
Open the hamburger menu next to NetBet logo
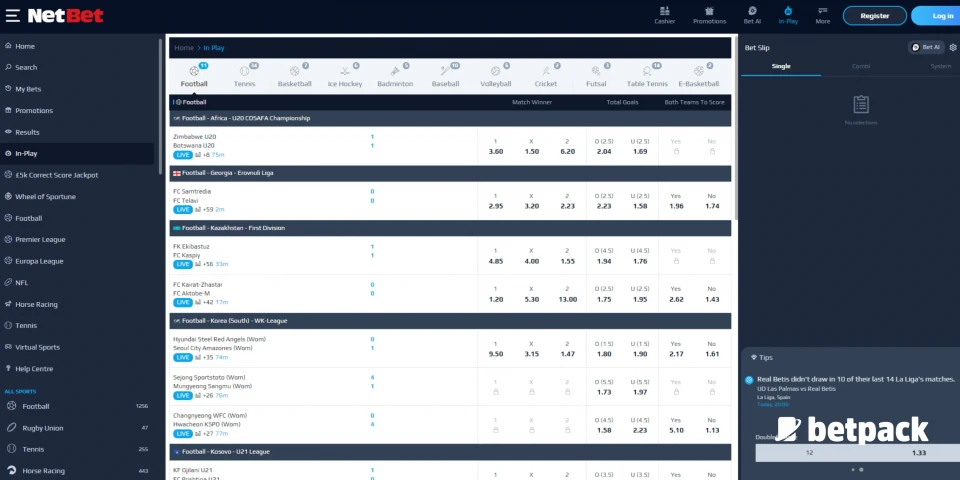[x=12, y=15]
